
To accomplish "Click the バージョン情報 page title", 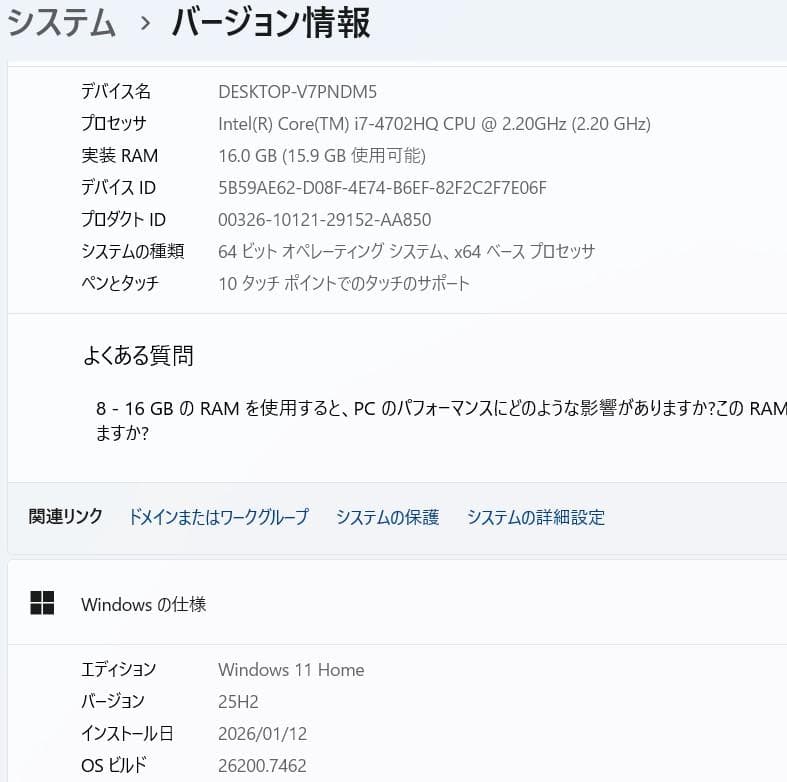I will pos(271,23).
